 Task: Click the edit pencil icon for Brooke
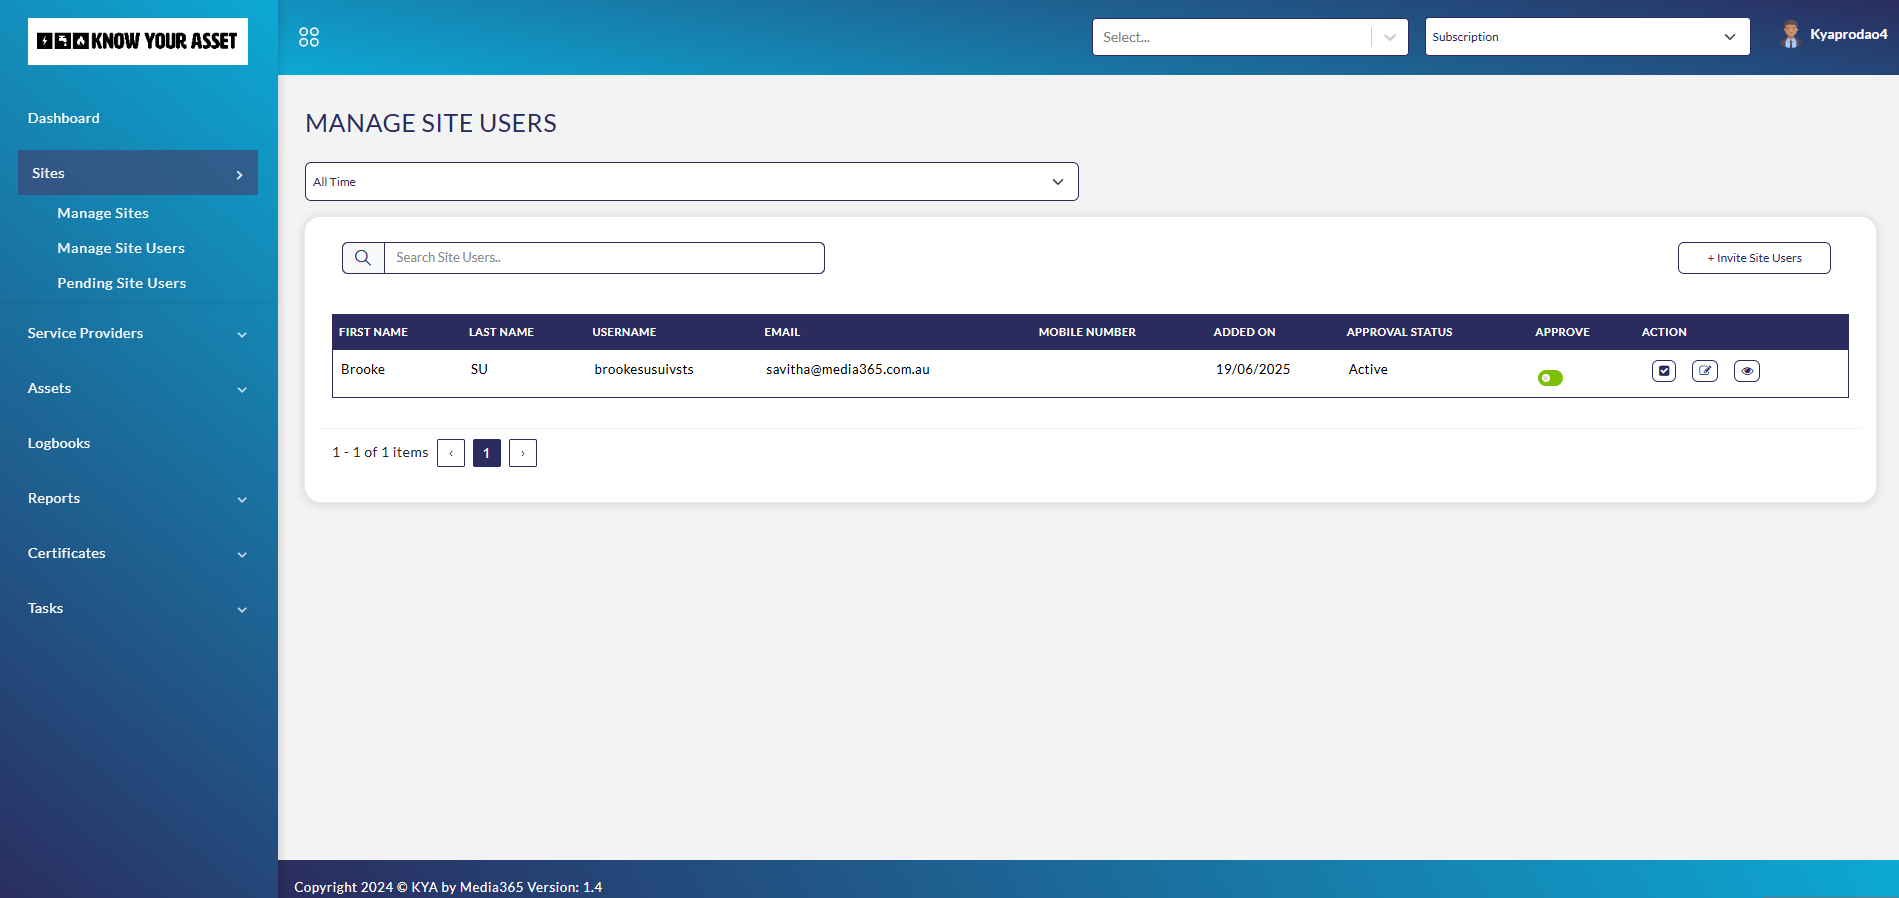coord(1705,371)
